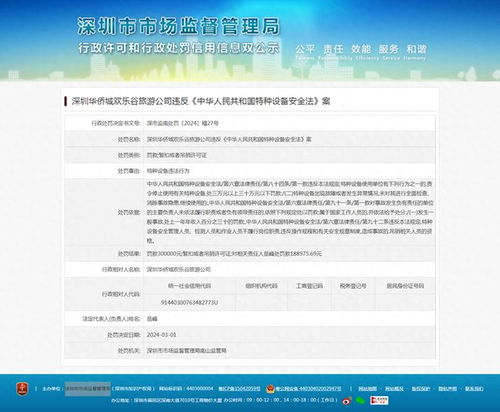Viewport: 500px width, 412px height.
Task: Click the legal representative name 岳峰
Action: tap(152, 319)
